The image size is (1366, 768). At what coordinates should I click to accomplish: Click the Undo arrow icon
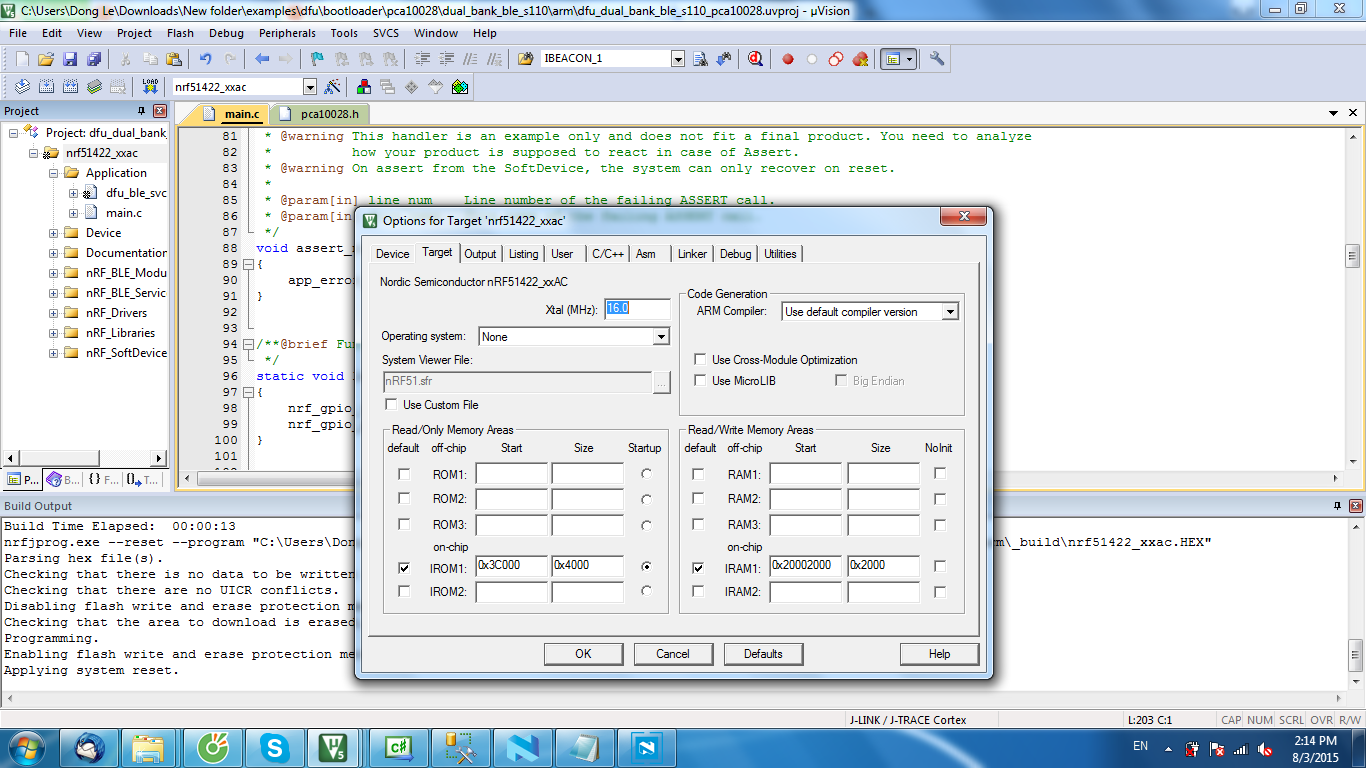click(x=206, y=59)
